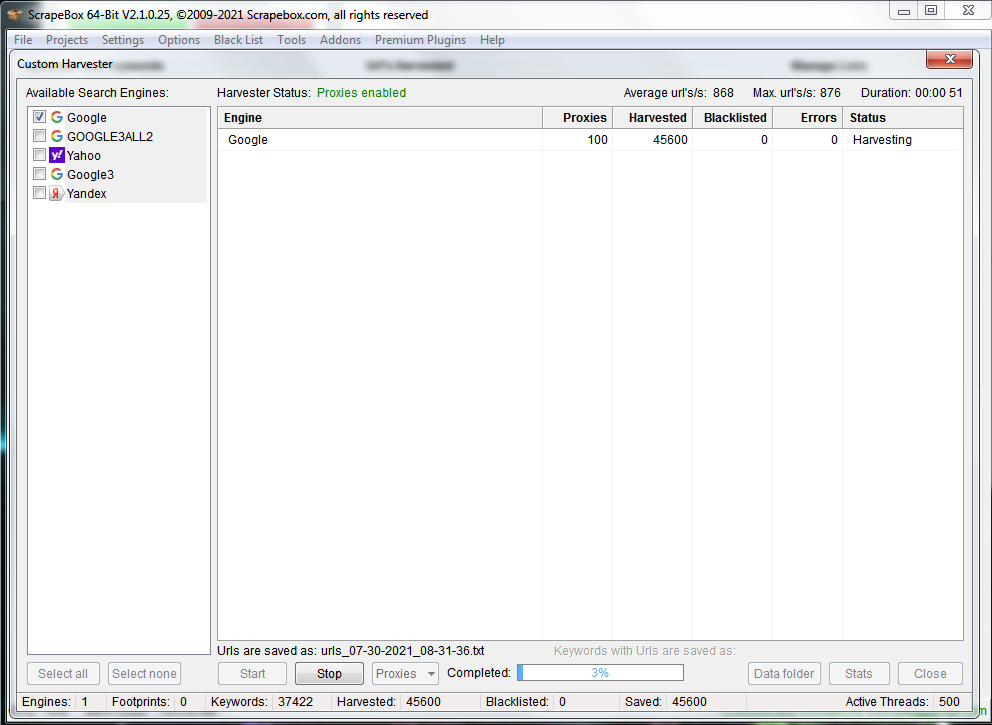Image resolution: width=992 pixels, height=725 pixels.
Task: Enable the Google3 engine checkbox
Action: [x=39, y=174]
